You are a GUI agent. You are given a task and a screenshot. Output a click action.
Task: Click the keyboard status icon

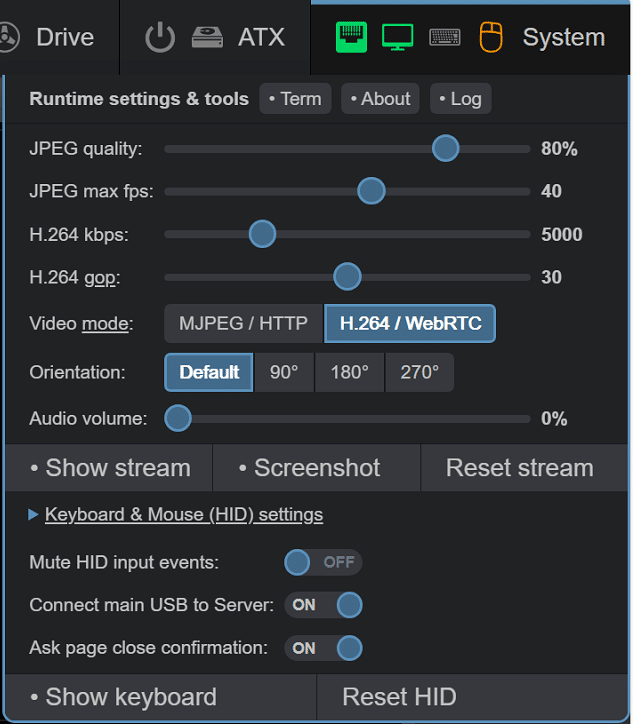pos(445,37)
